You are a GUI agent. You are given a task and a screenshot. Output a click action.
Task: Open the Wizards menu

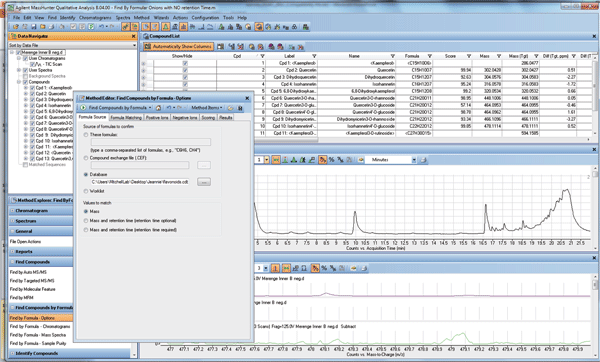click(x=161, y=18)
